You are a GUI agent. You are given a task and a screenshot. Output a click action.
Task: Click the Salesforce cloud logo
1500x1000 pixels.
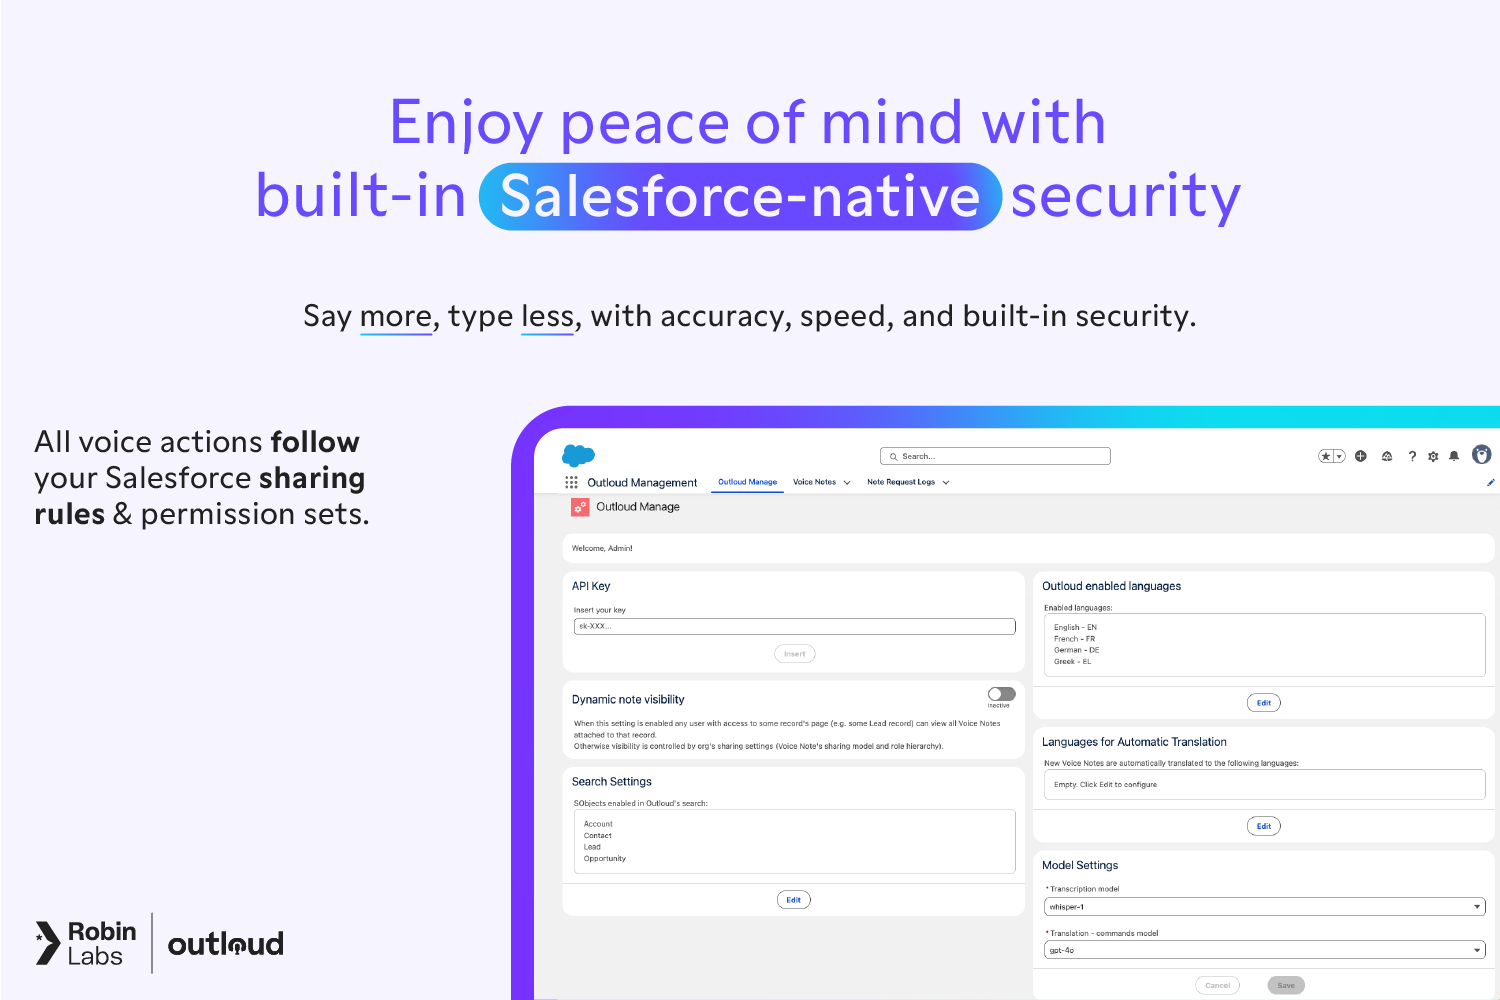578,456
